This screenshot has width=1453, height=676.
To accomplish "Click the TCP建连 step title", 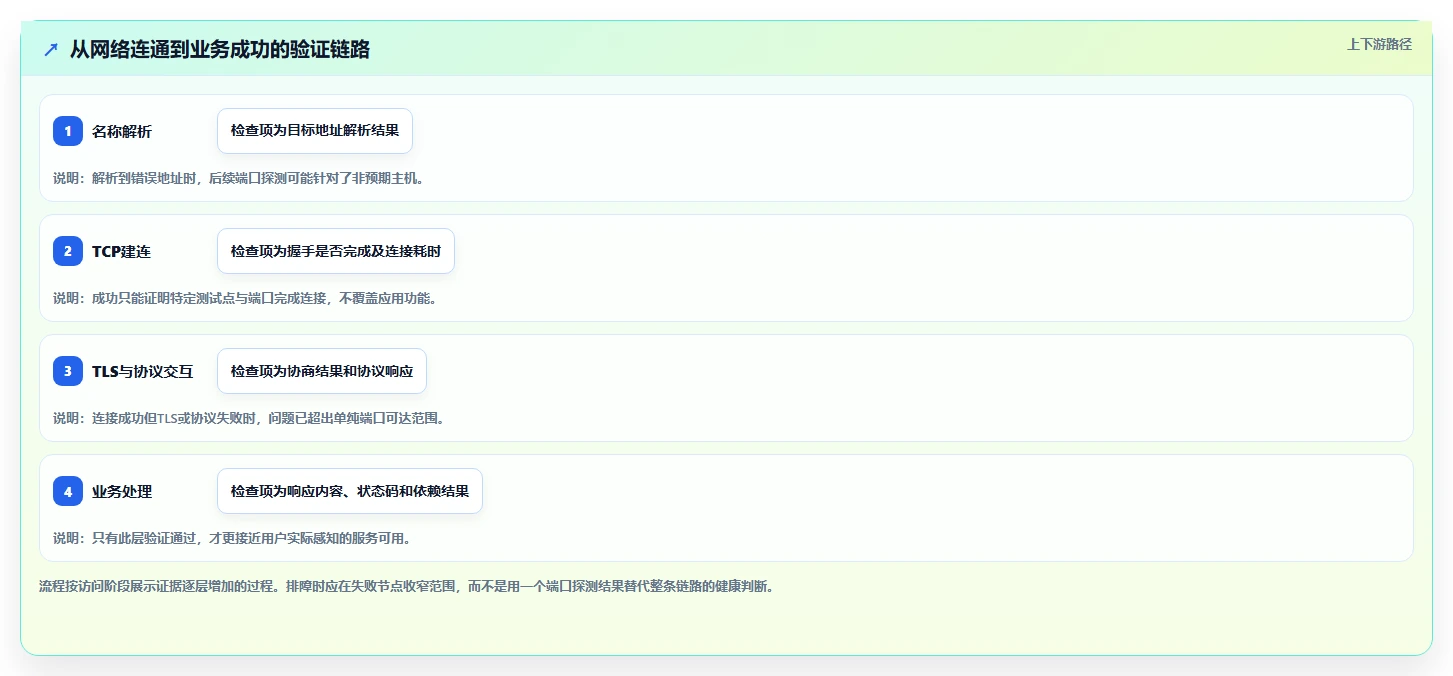I will (x=121, y=251).
